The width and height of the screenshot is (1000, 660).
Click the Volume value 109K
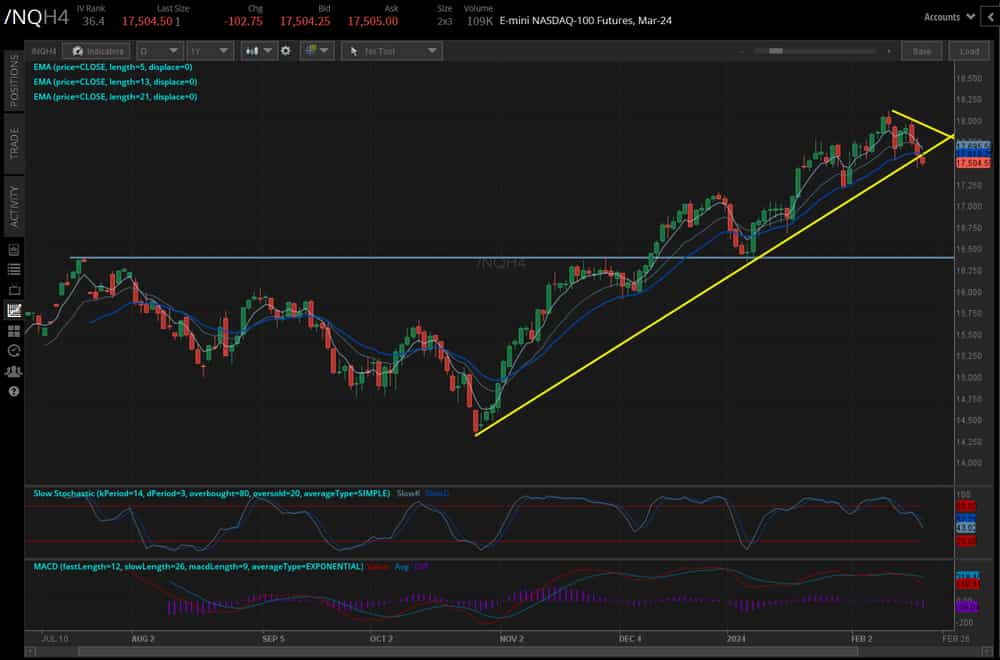[x=480, y=22]
